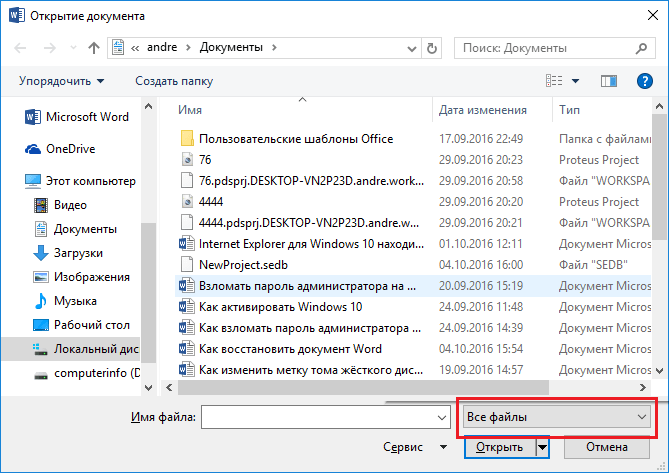
Task: Select file Как активировать Windows 10
Action: tap(280, 307)
